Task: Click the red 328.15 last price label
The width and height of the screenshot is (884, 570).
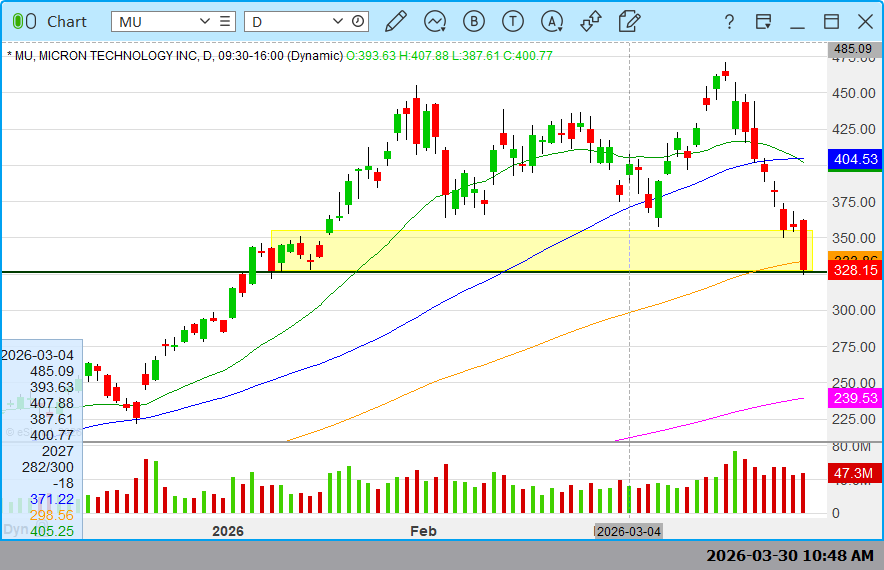Action: coord(855,270)
